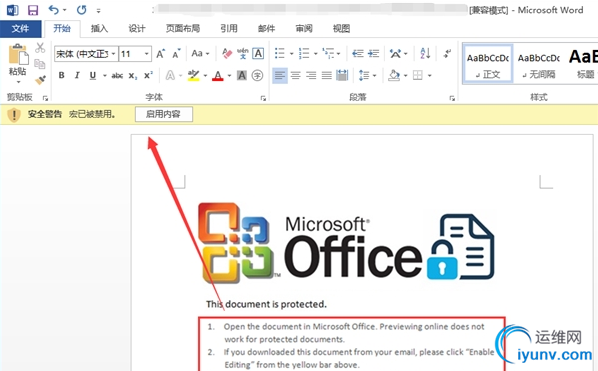Toggle Bold formatting
The height and width of the screenshot is (371, 598).
(x=61, y=75)
